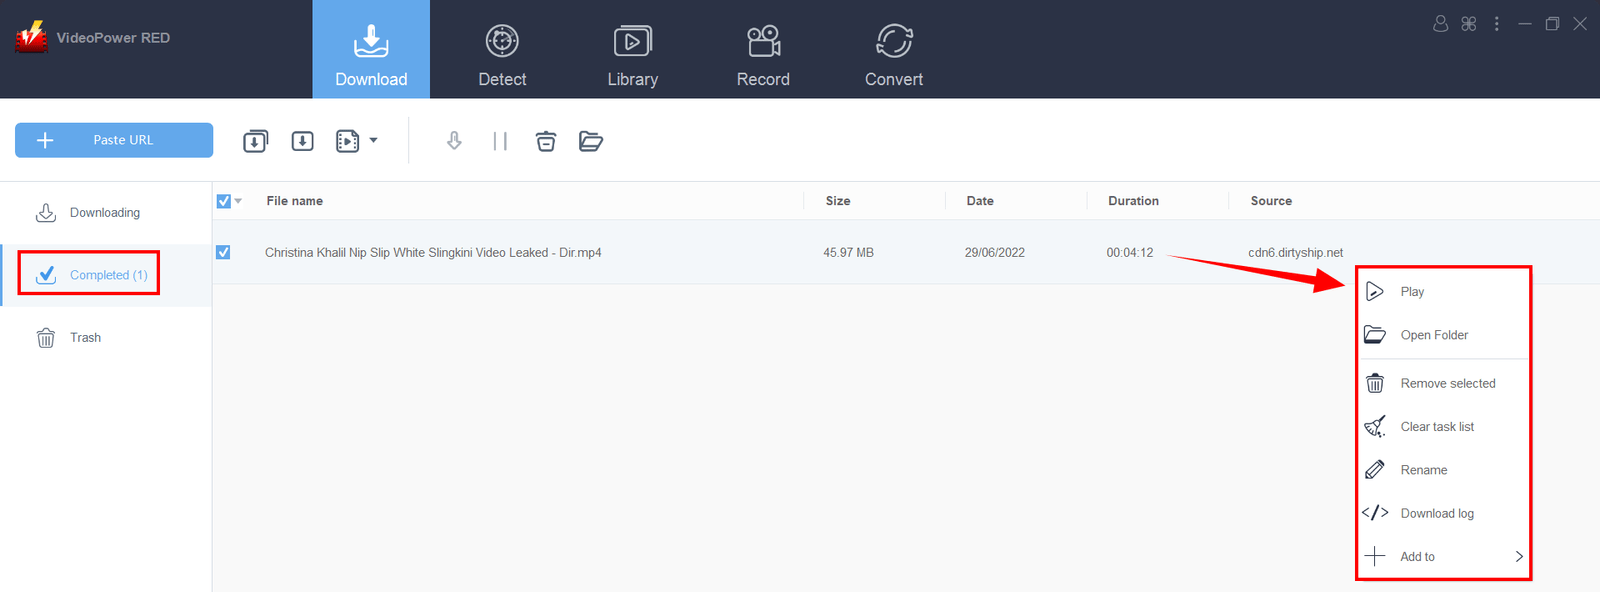Toggle the select-all checkbox in header
Screen dimensions: 1600x592
coord(223,201)
